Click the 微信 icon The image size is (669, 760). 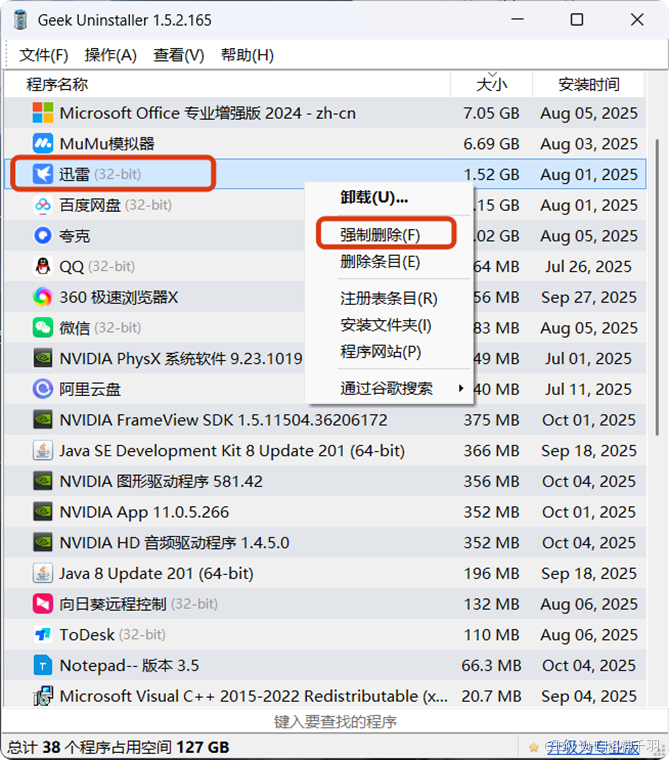point(43,328)
